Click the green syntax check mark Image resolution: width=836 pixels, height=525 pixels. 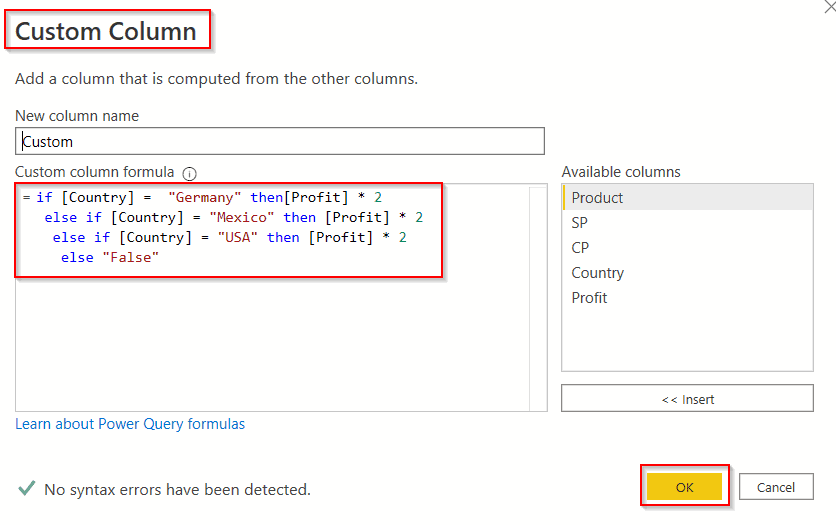(27, 488)
